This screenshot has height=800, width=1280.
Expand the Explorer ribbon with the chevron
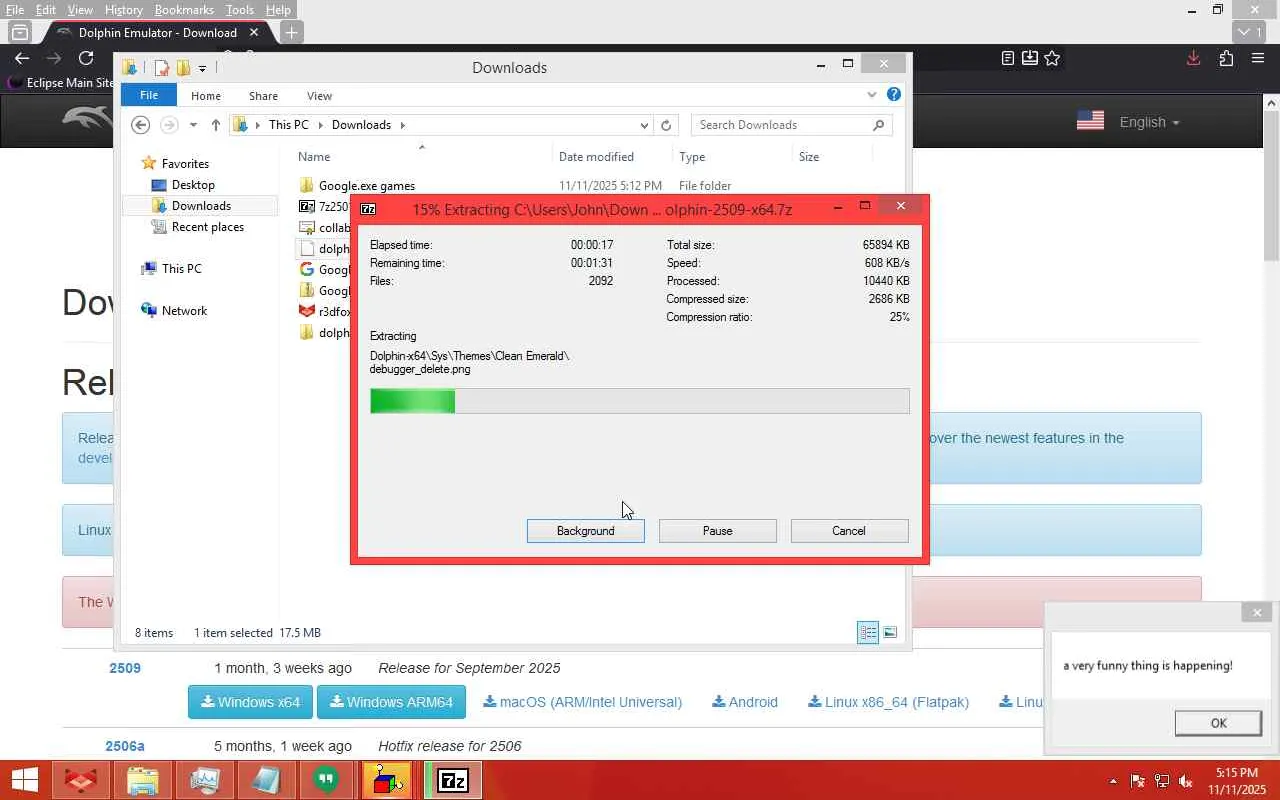[x=872, y=95]
